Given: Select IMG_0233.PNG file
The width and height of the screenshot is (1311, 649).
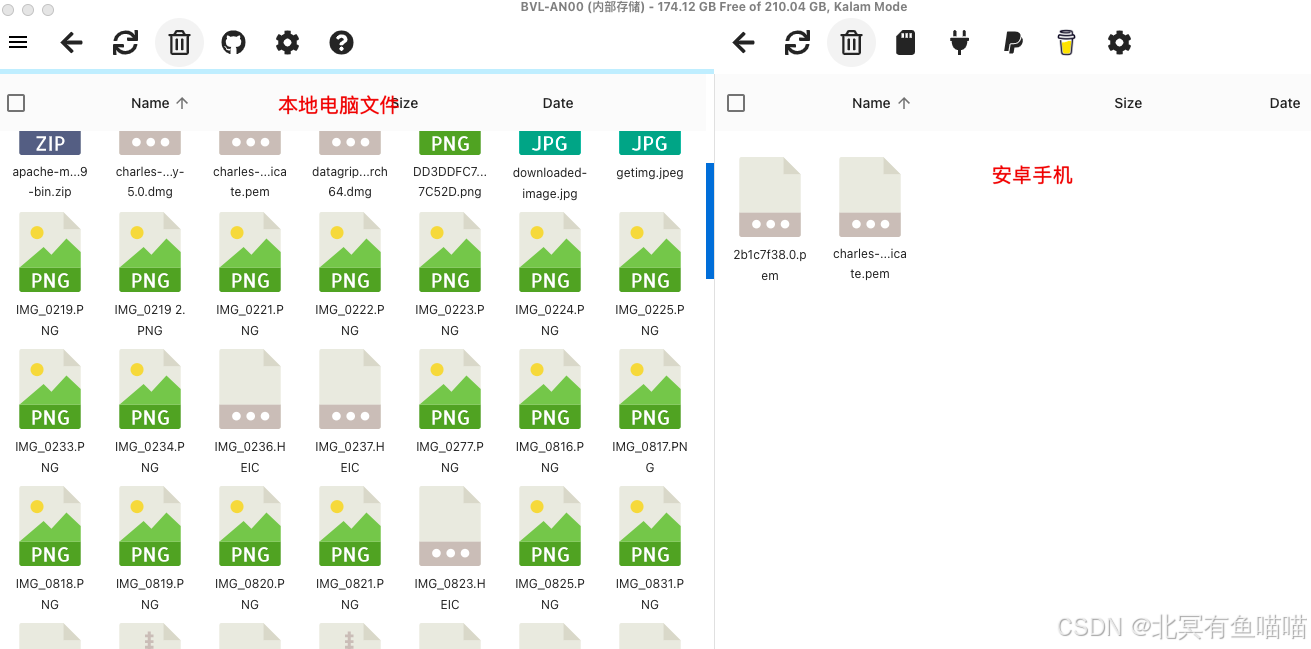Looking at the screenshot, I should click(x=50, y=390).
